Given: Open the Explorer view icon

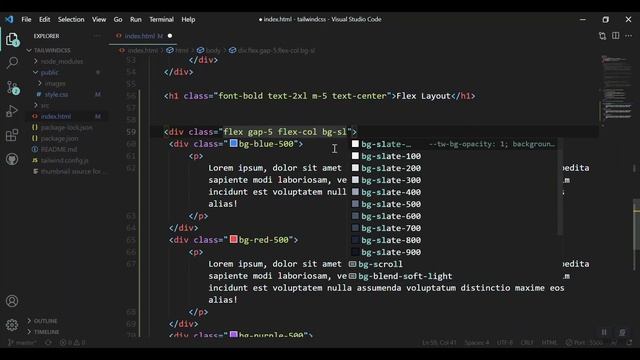Looking at the screenshot, I should click(x=12, y=40).
